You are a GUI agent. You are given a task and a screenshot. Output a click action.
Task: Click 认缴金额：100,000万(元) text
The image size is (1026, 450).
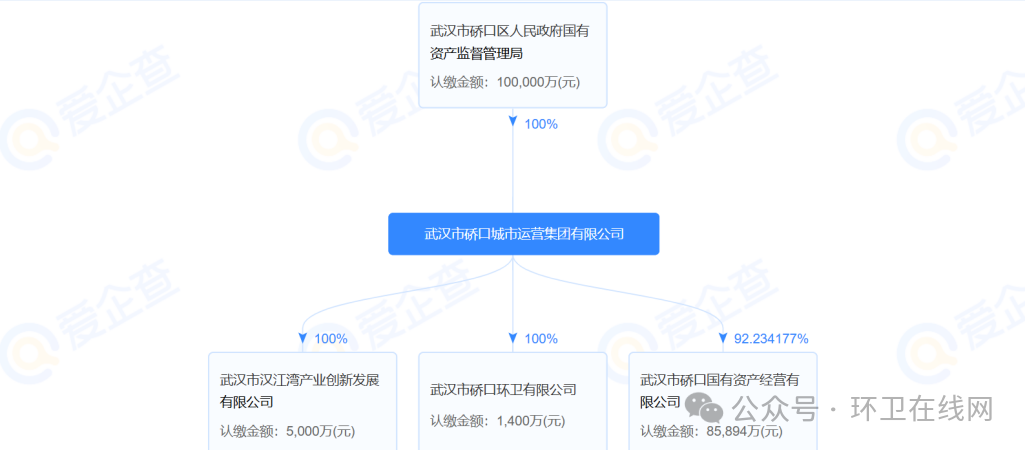pyautogui.click(x=505, y=83)
